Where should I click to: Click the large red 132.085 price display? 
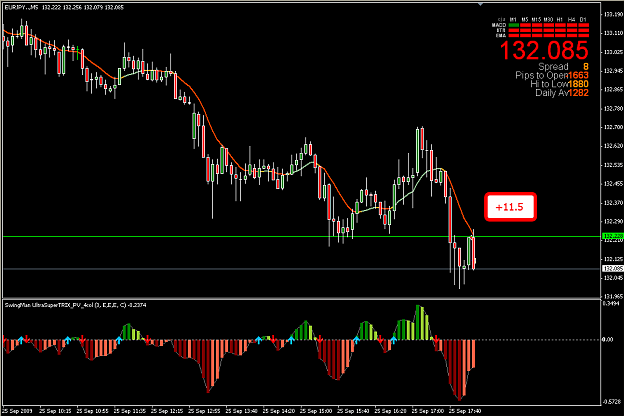544,50
